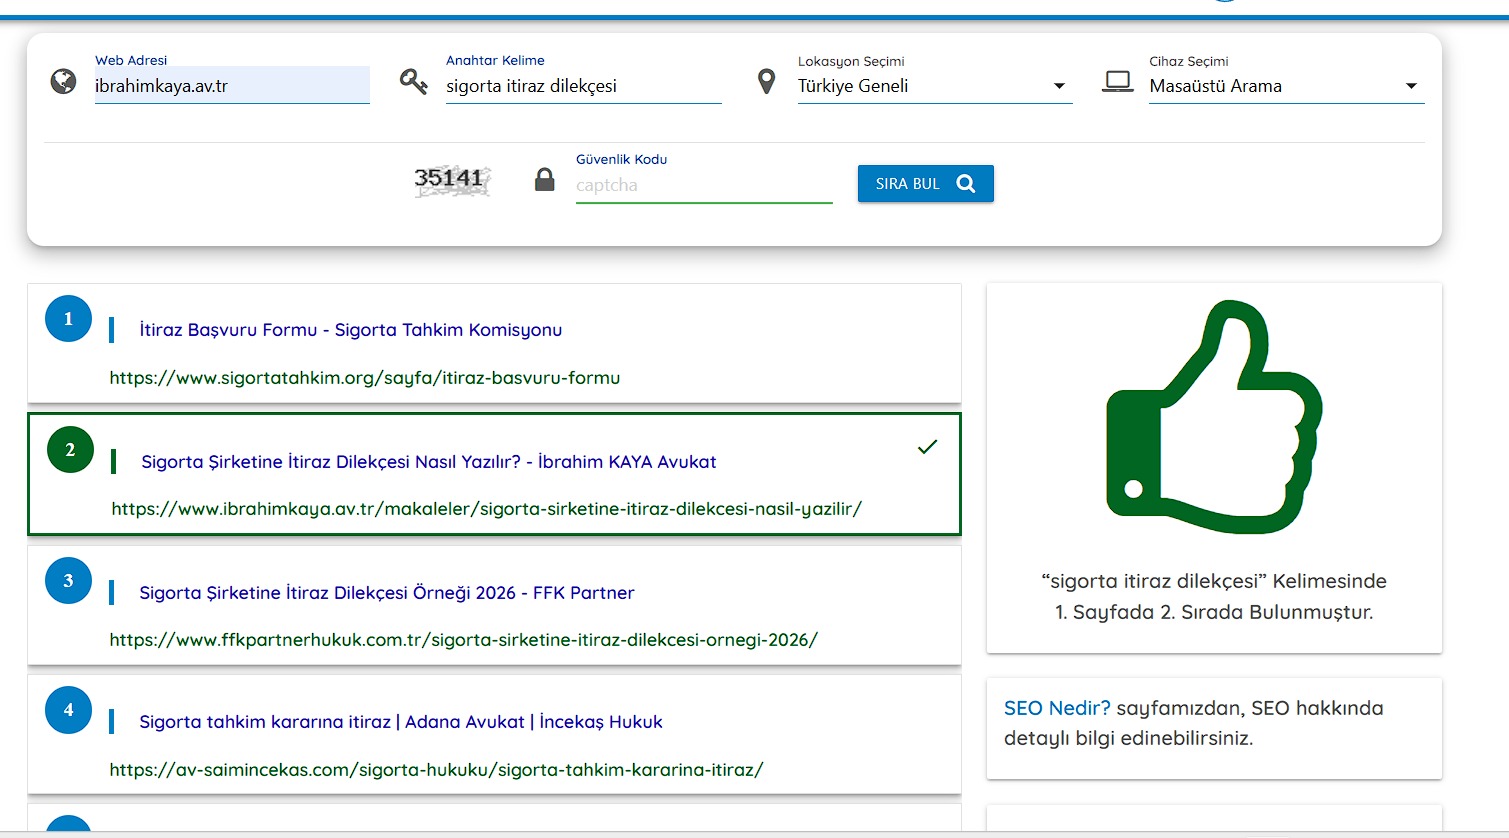1509x838 pixels.
Task: Open the ibrahimkaya.av.tr result URL
Action: 486,509
